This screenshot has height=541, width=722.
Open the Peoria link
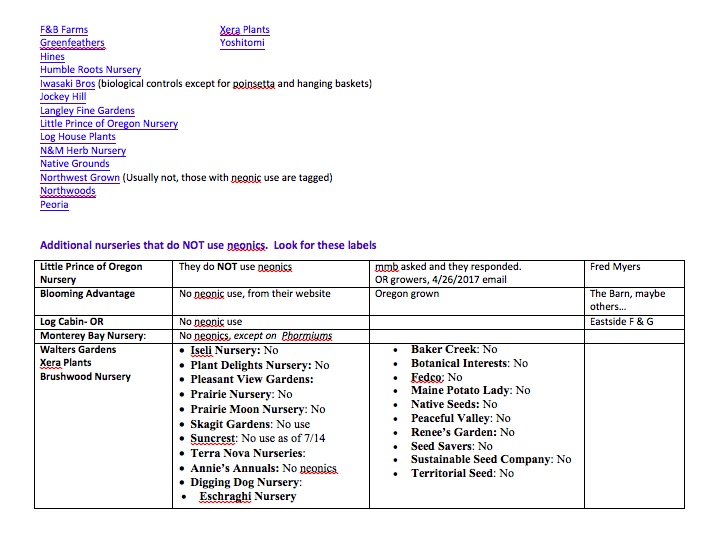pyautogui.click(x=54, y=205)
